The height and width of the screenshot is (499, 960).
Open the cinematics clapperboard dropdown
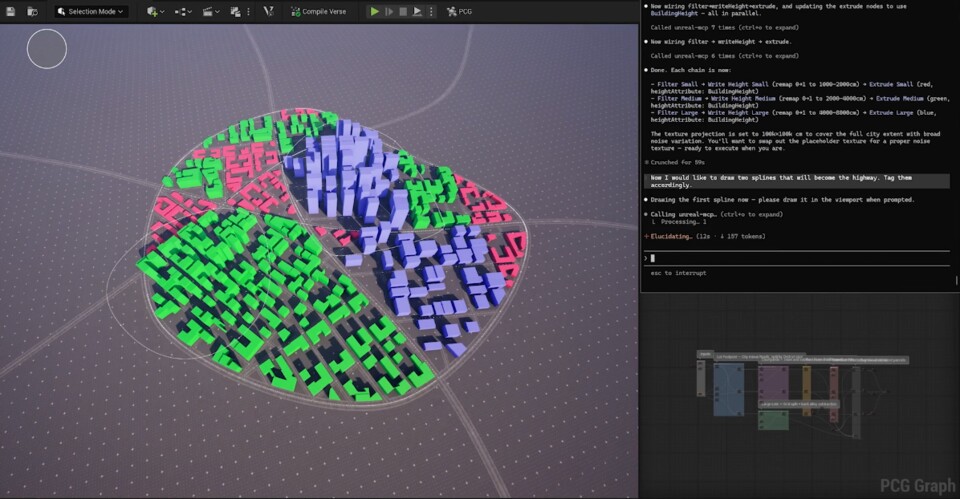pyautogui.click(x=211, y=11)
